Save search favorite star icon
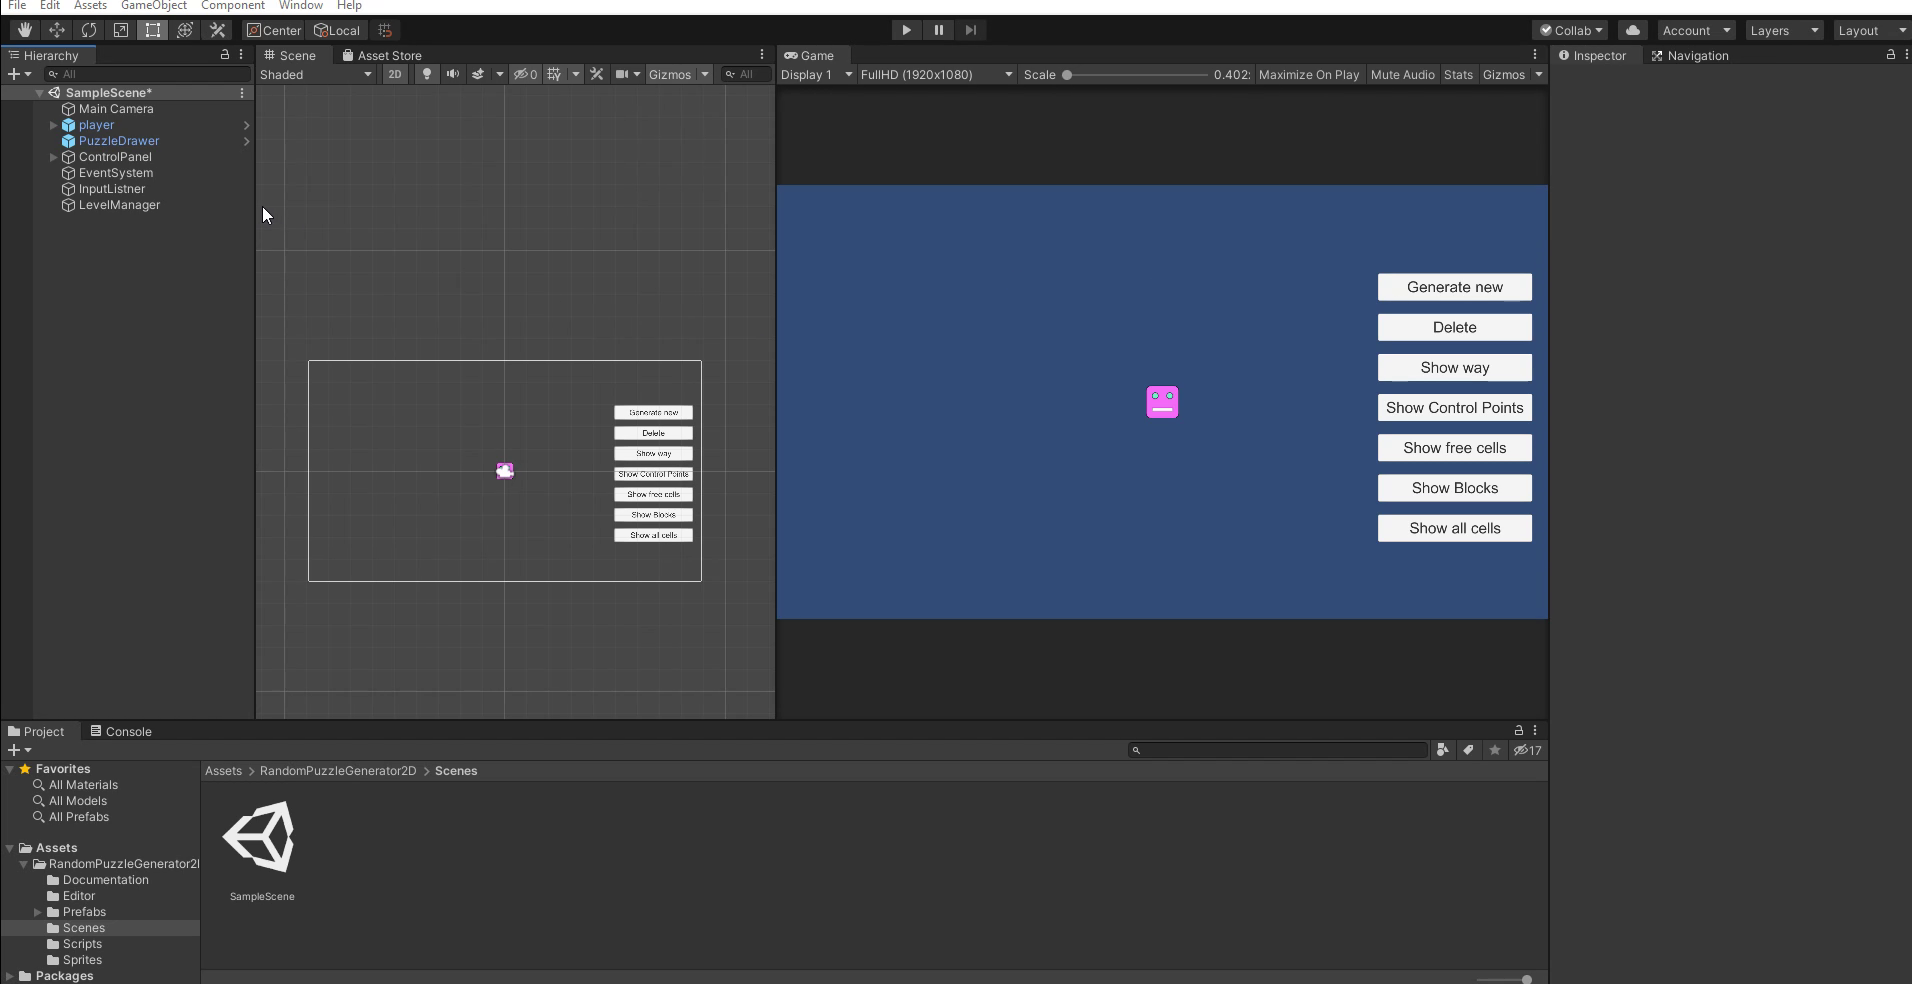Viewport: 1912px width, 984px height. click(x=1494, y=749)
